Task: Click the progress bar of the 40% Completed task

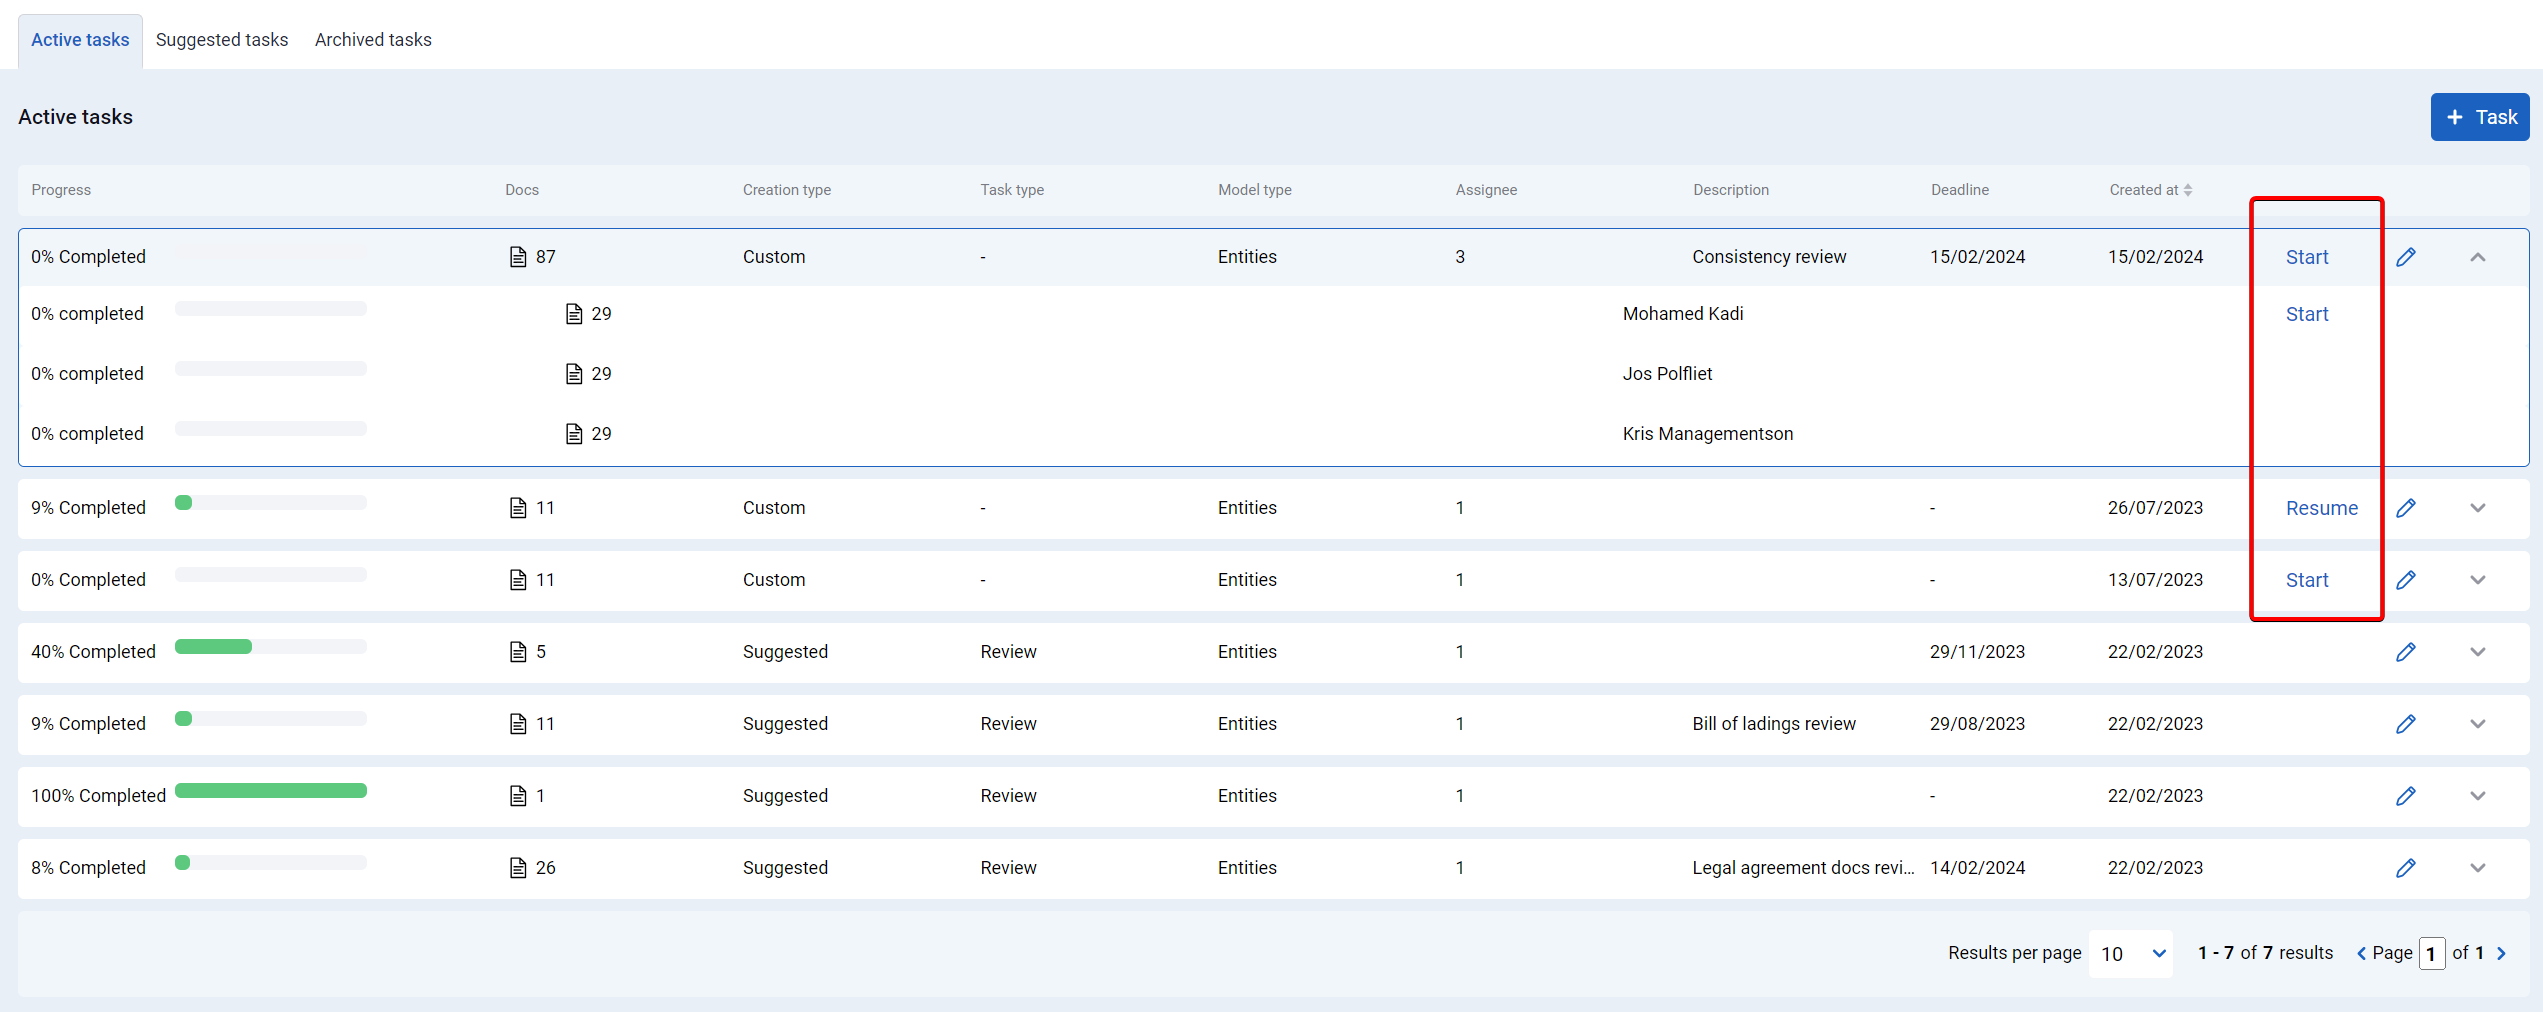Action: pos(271,647)
